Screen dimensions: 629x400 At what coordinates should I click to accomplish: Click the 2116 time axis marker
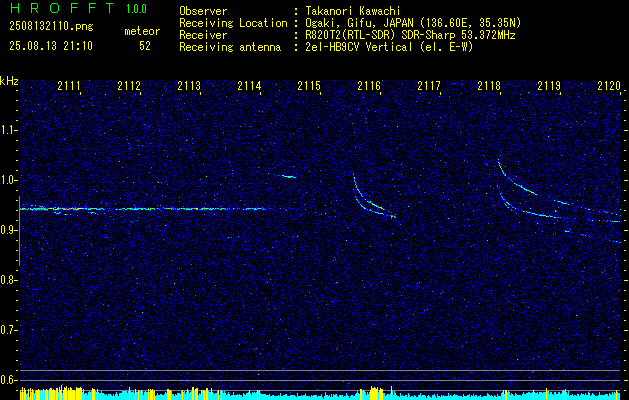tap(369, 86)
